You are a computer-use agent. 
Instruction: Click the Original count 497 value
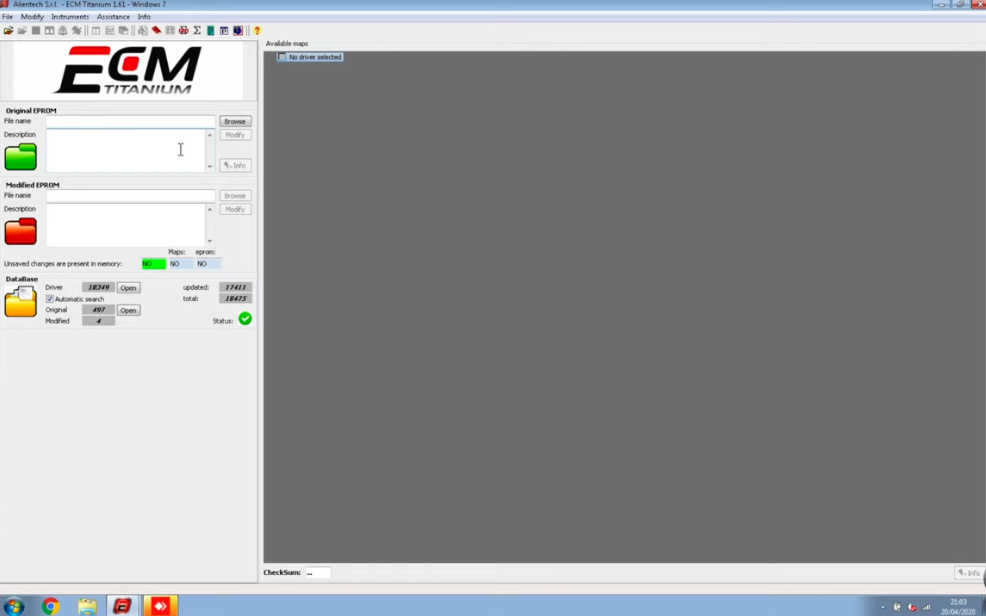point(98,310)
